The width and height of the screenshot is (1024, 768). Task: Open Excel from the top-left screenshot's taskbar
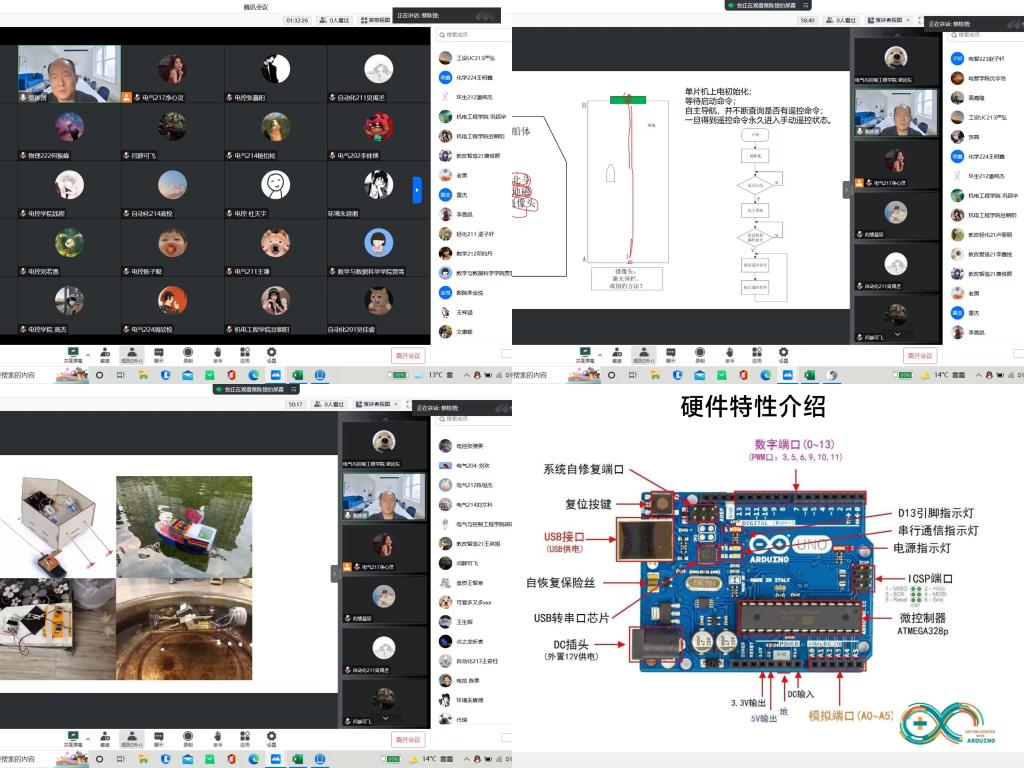pyautogui.click(x=296, y=375)
